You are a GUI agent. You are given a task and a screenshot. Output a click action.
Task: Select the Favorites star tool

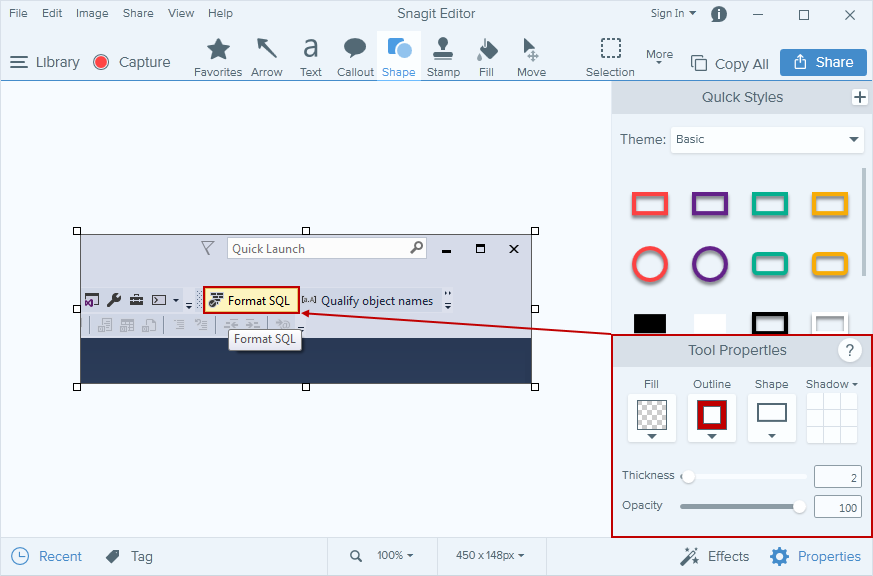[218, 57]
